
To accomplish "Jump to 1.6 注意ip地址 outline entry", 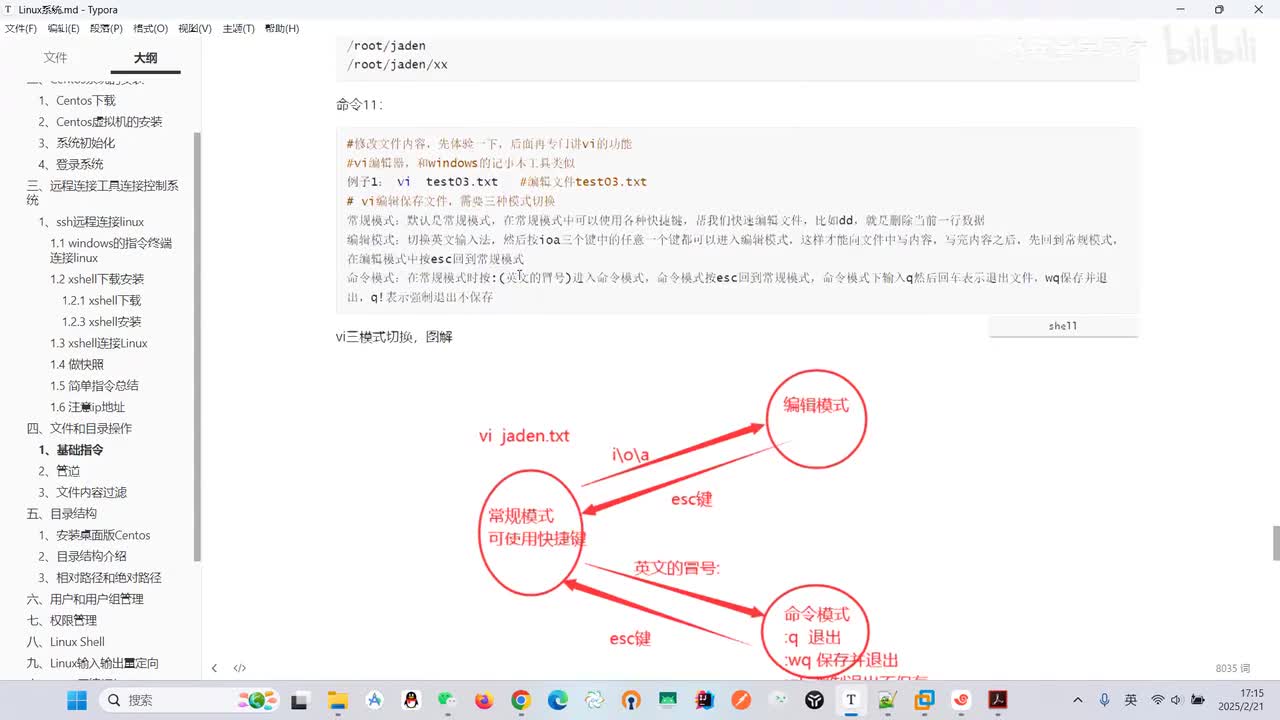I will click(87, 407).
